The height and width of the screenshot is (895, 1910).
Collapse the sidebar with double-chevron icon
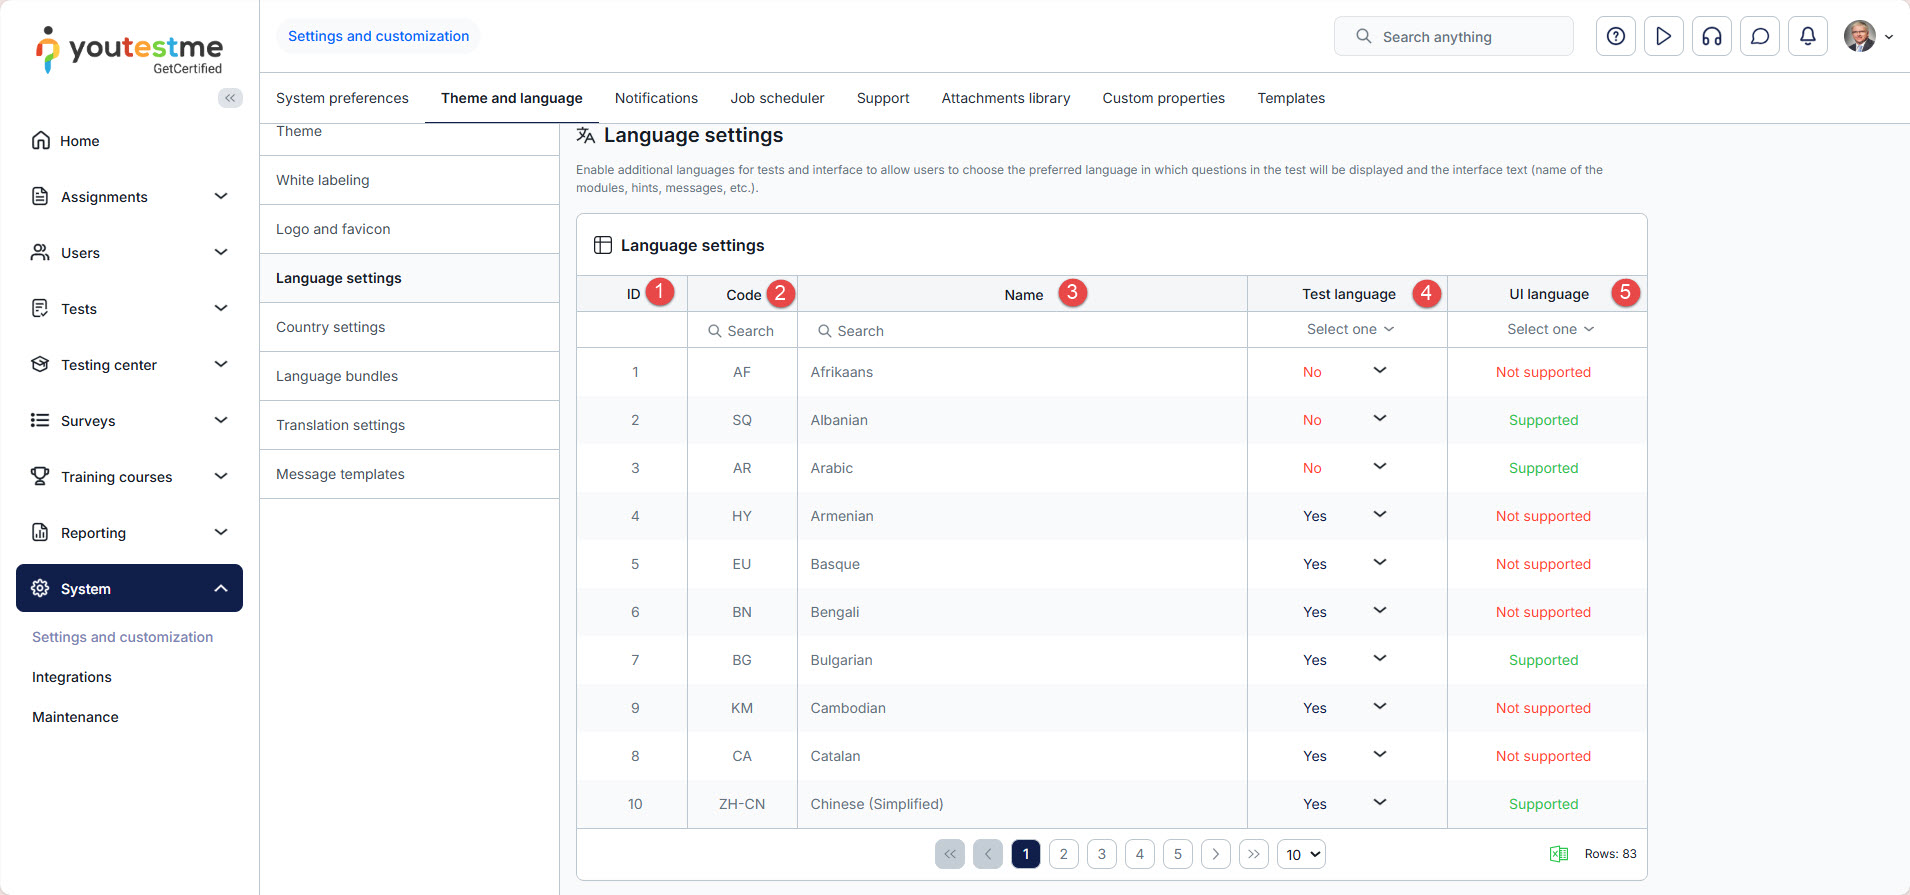pyautogui.click(x=230, y=98)
